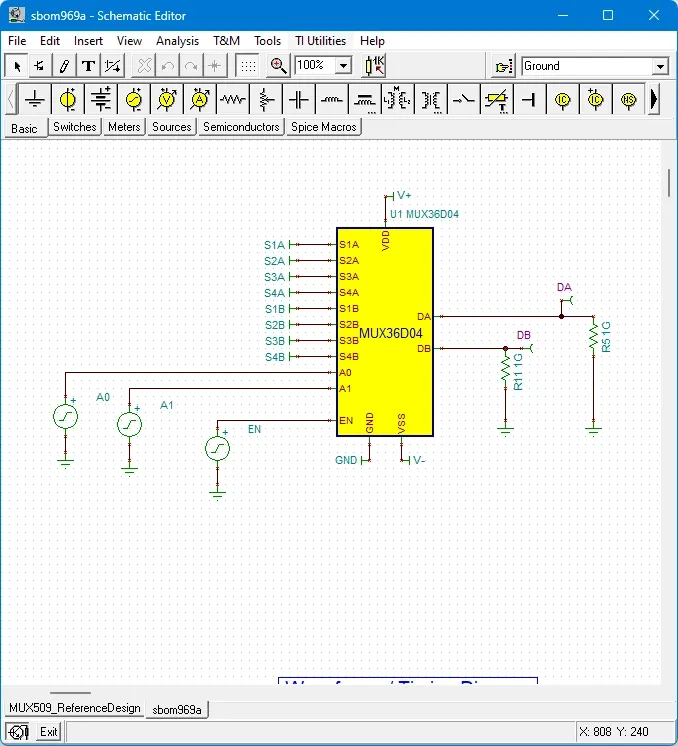Click the V- supply jumper label
678x746 pixels.
[x=419, y=460]
